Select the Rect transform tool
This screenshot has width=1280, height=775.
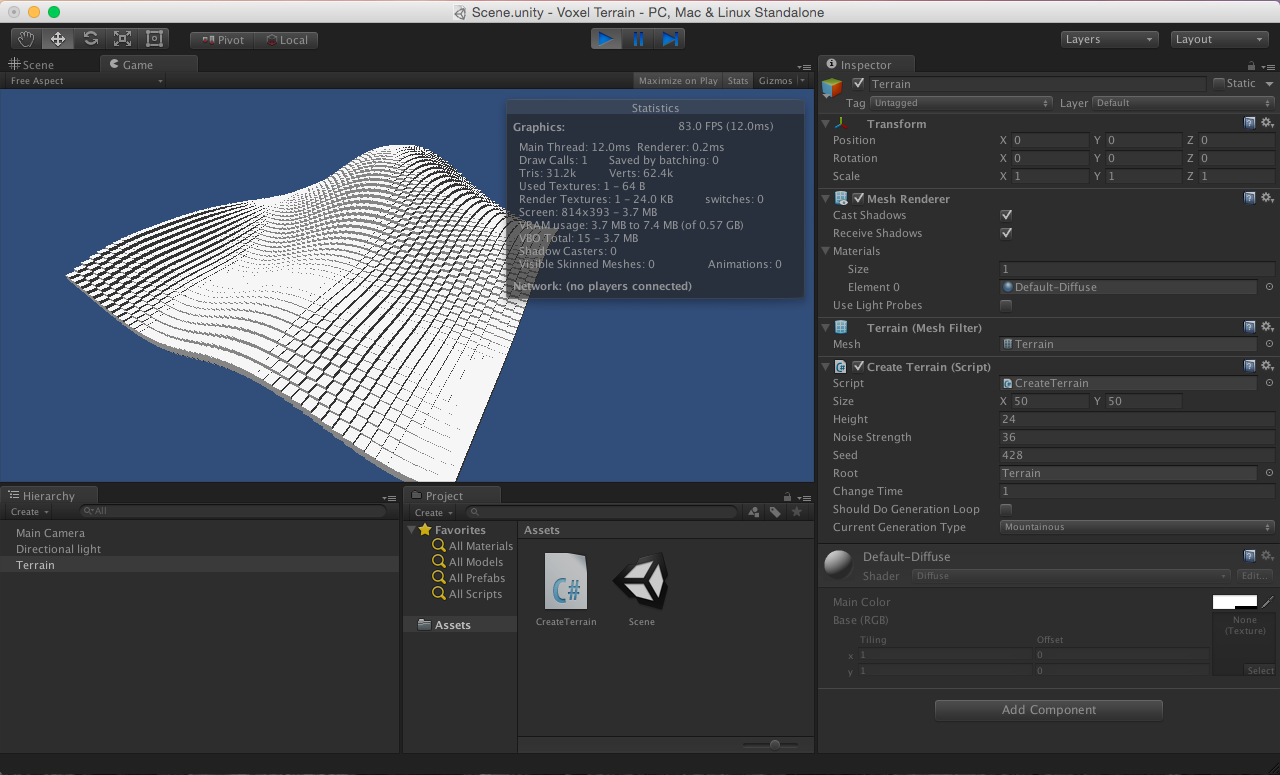(154, 38)
